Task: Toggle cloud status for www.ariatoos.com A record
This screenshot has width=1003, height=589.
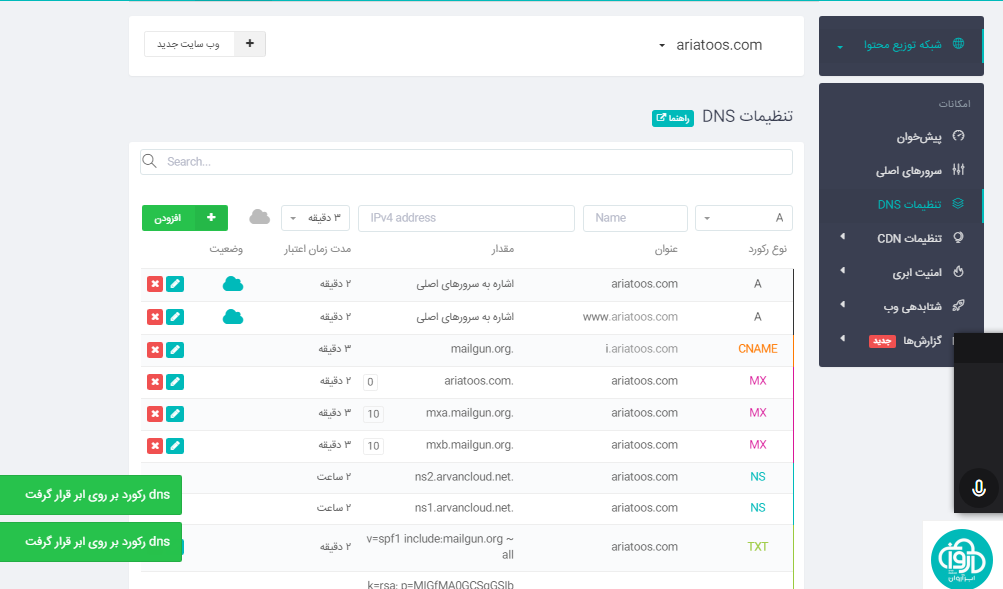Action: pos(233,317)
